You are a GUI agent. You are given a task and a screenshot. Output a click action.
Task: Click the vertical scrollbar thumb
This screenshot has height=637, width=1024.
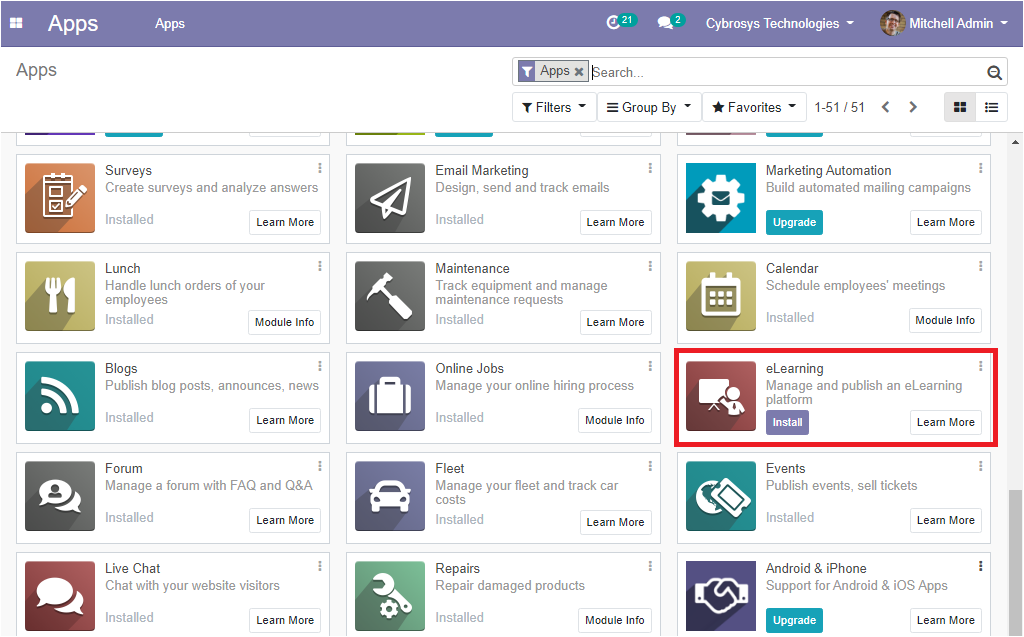tap(1015, 562)
